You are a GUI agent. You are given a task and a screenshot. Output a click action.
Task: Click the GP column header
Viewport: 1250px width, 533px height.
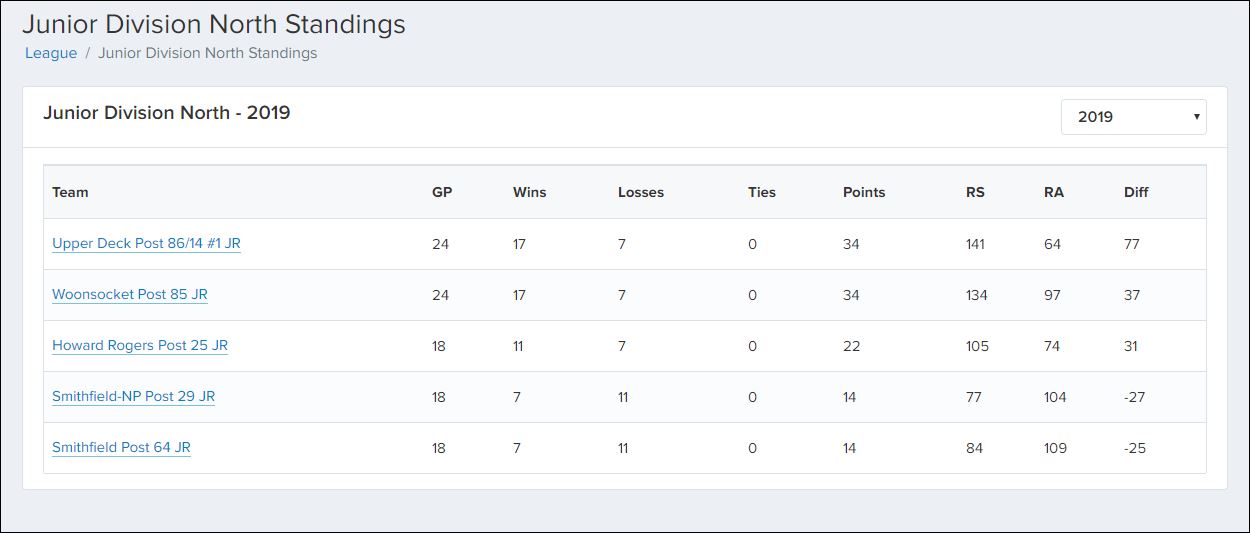(x=442, y=192)
